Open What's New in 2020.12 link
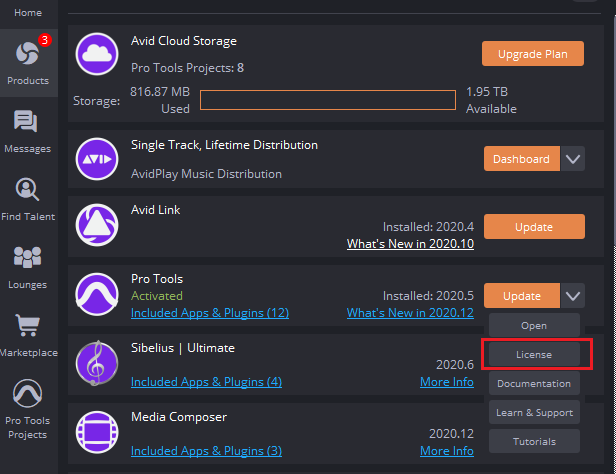The height and width of the screenshot is (474, 616). [410, 313]
